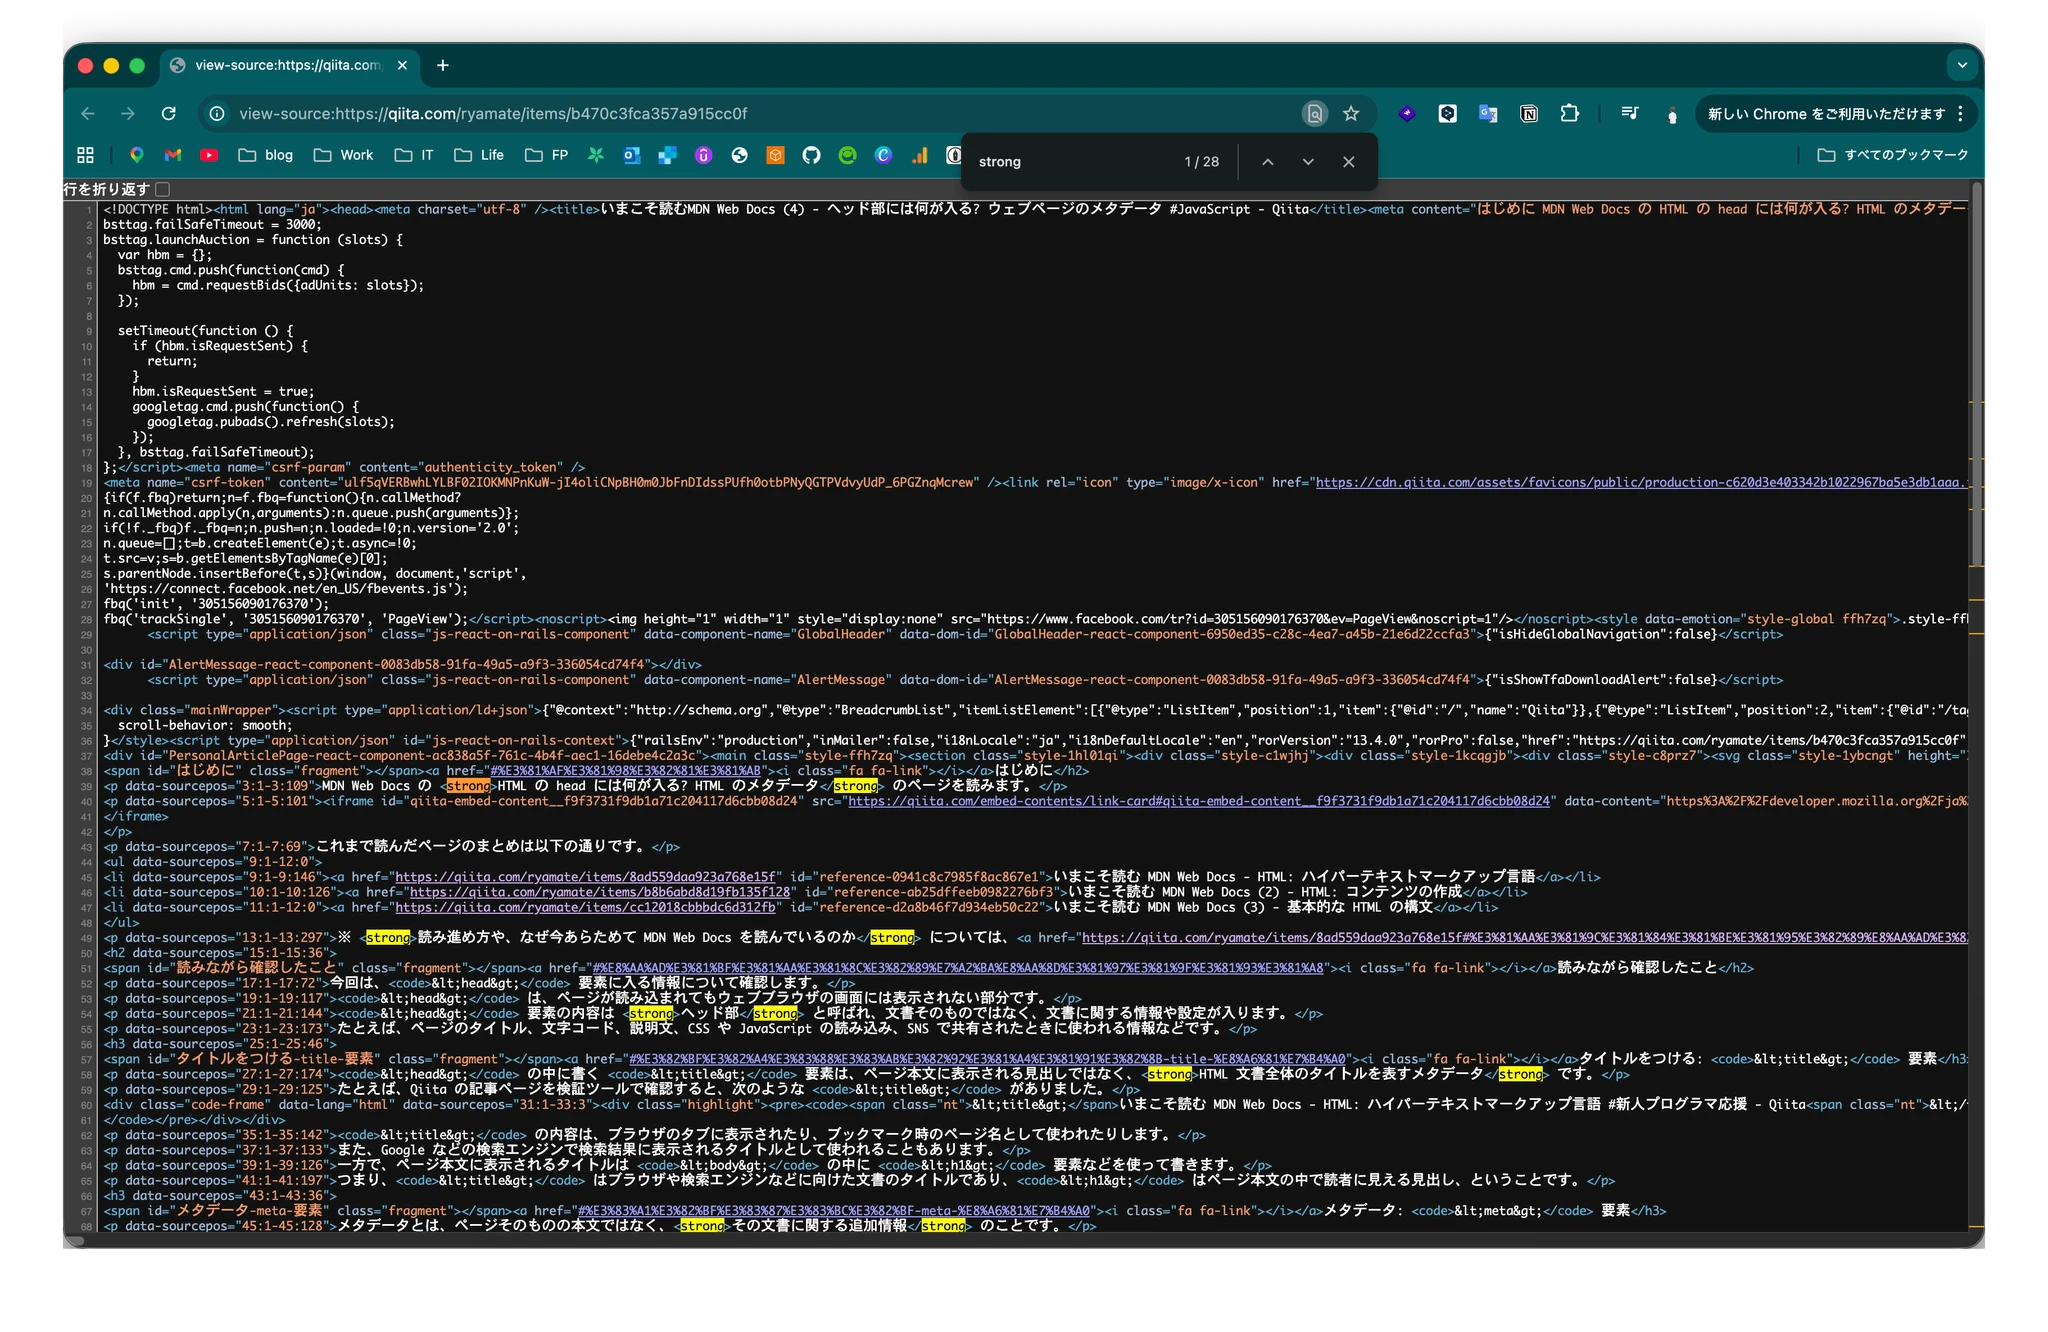
Task: Expand the tab search chevron dropdown
Action: 1962,66
